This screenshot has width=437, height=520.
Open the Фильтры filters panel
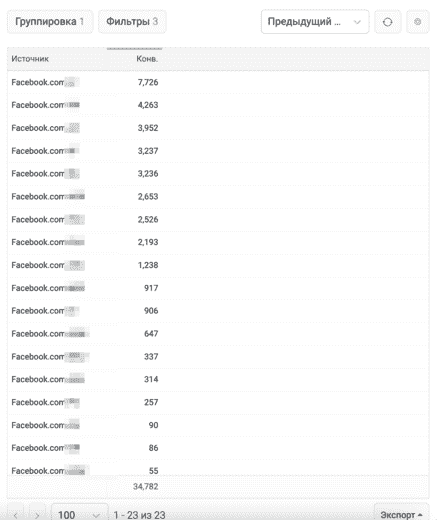click(132, 22)
